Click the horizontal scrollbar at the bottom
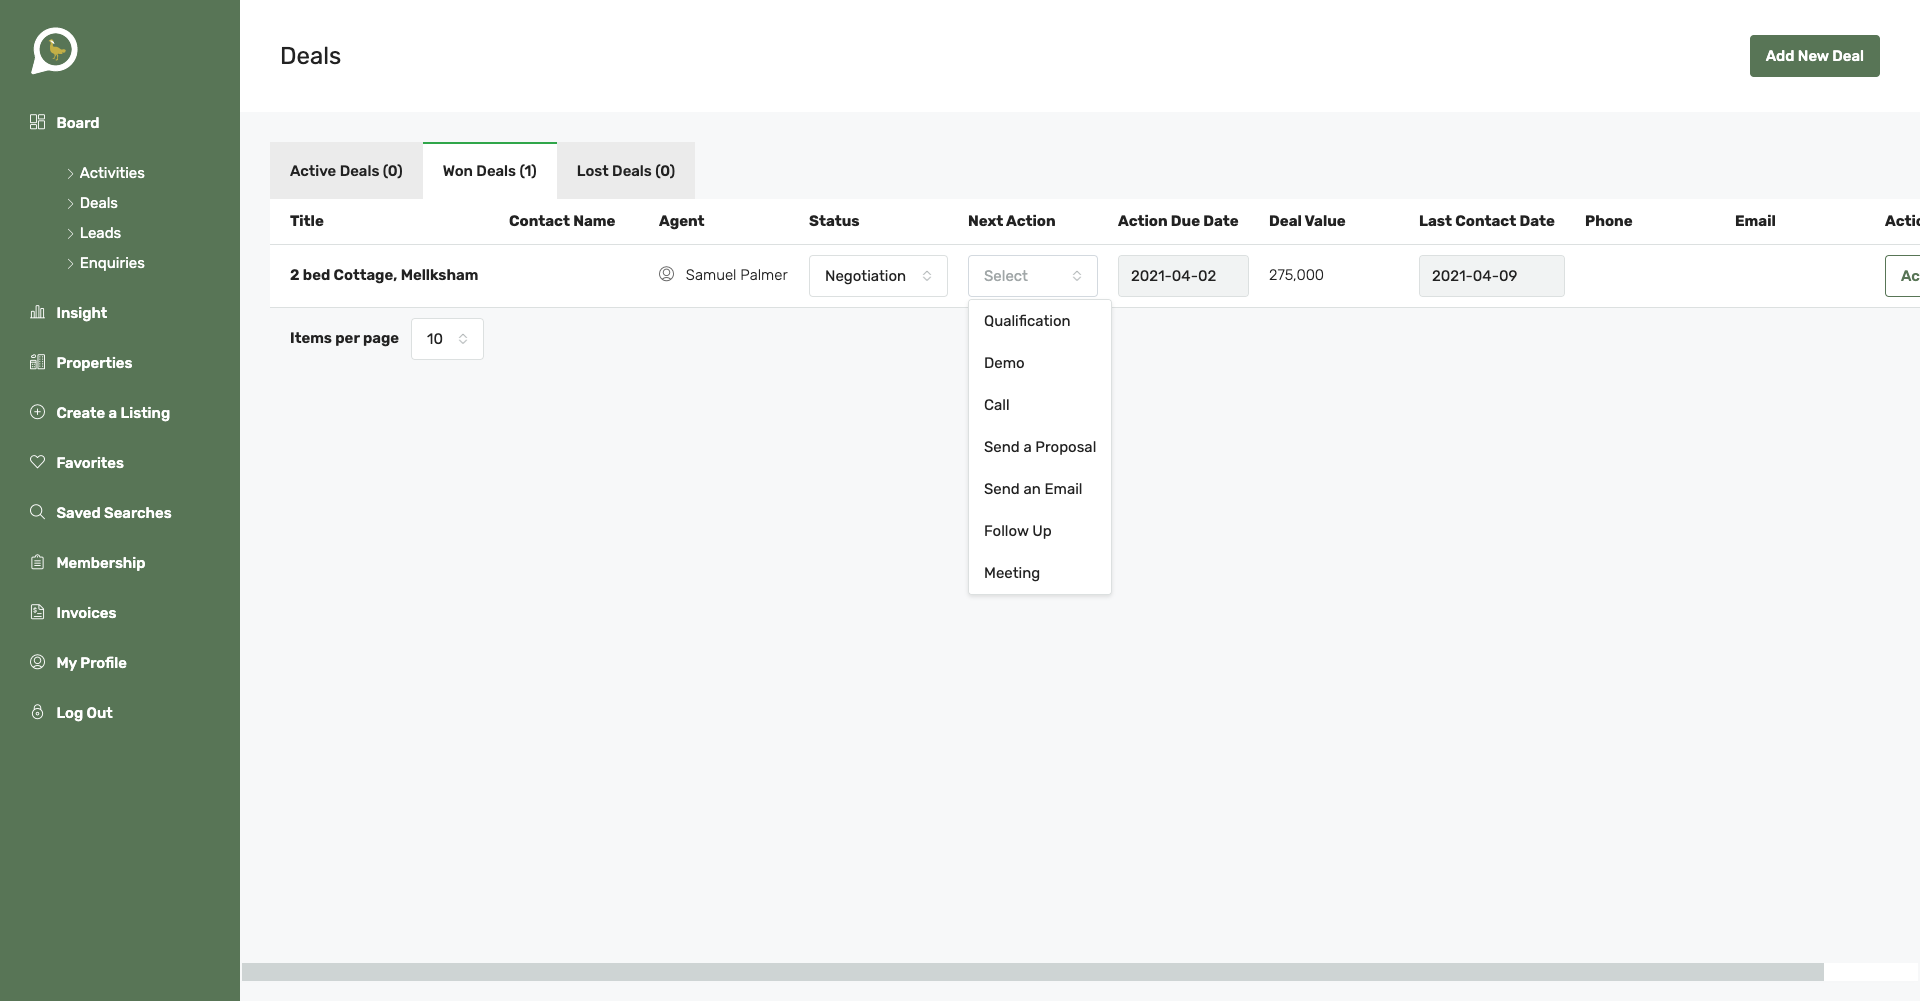This screenshot has width=1920, height=1001. (x=1032, y=972)
